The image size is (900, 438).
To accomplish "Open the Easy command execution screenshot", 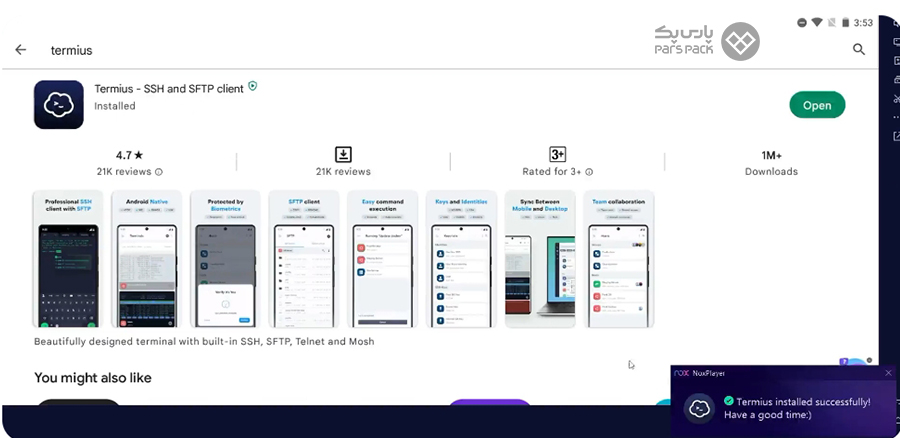I will pos(382,259).
